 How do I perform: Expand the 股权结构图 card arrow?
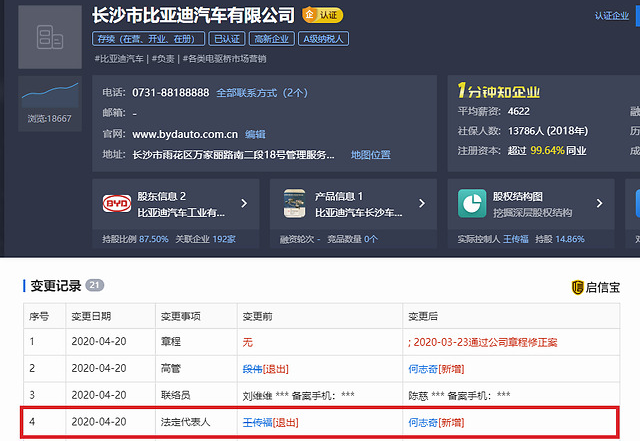click(x=599, y=204)
